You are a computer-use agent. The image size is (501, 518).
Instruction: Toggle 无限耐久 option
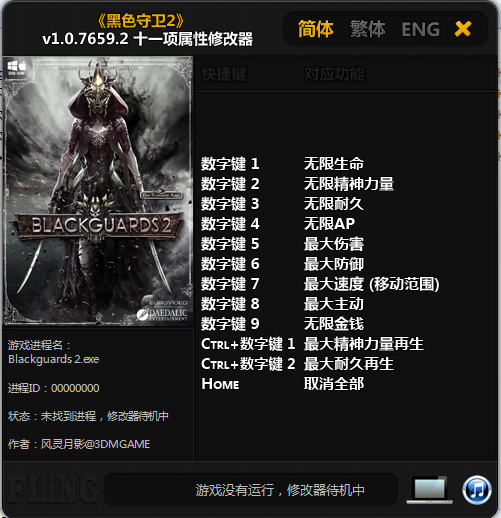[334, 204]
